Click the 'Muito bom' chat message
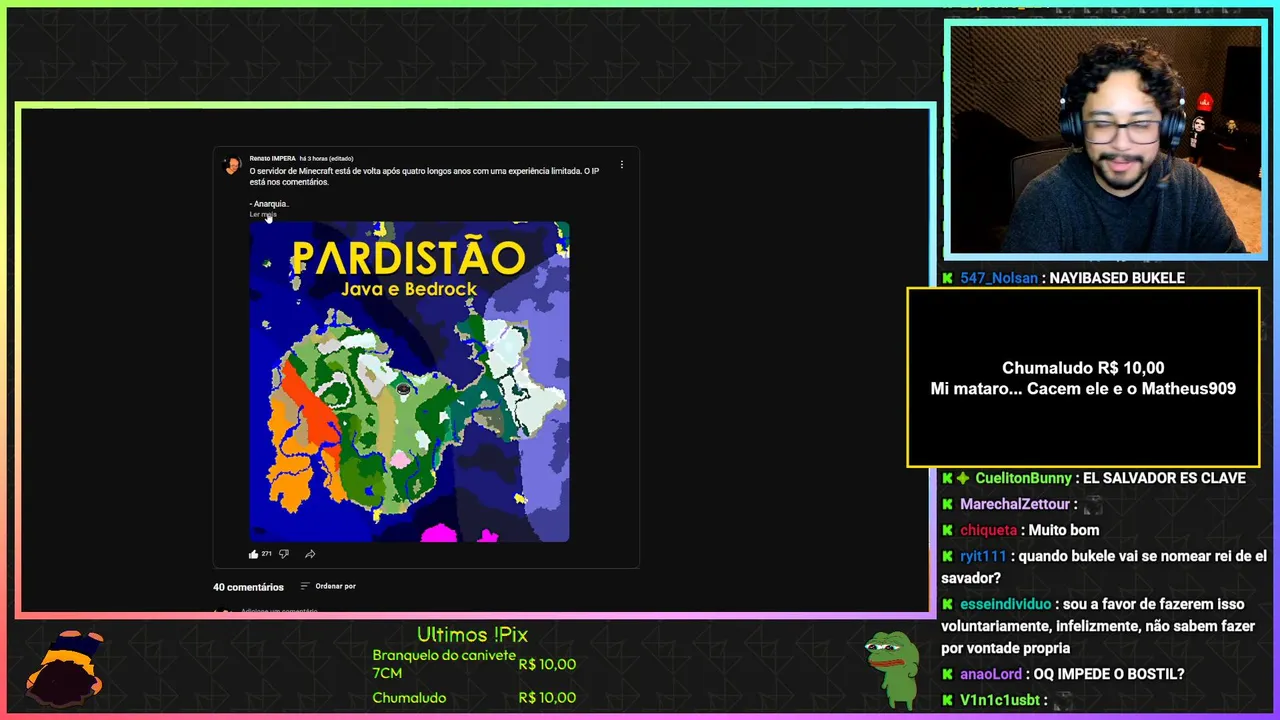 coord(1063,530)
